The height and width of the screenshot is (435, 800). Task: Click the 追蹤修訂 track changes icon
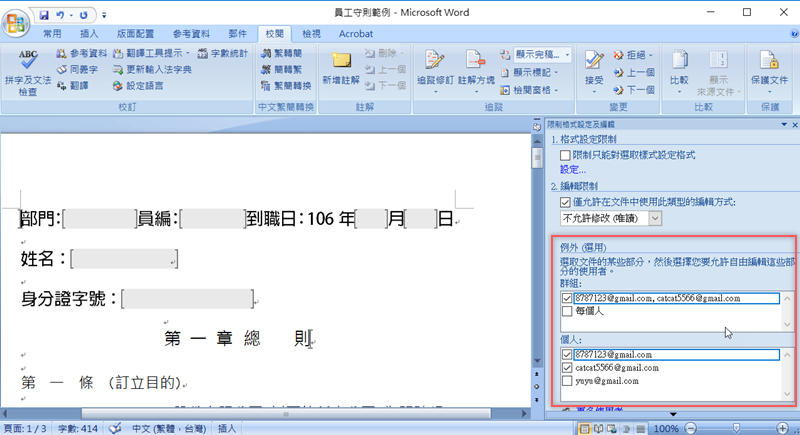coord(433,59)
